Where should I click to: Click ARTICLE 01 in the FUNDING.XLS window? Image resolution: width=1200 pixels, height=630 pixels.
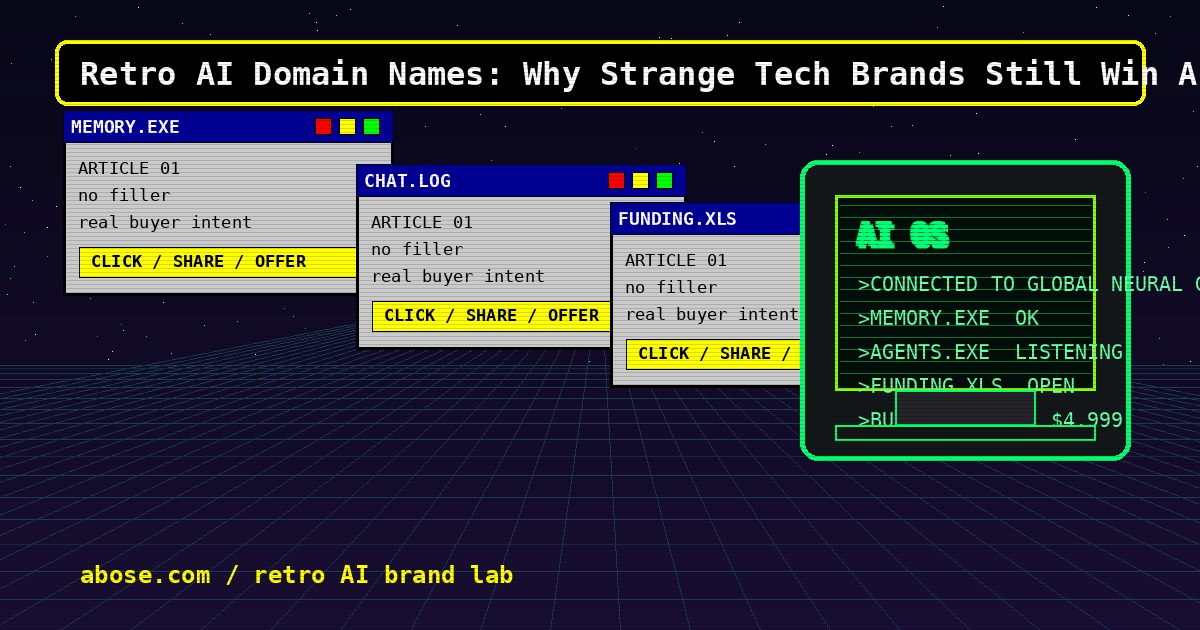coord(676,260)
